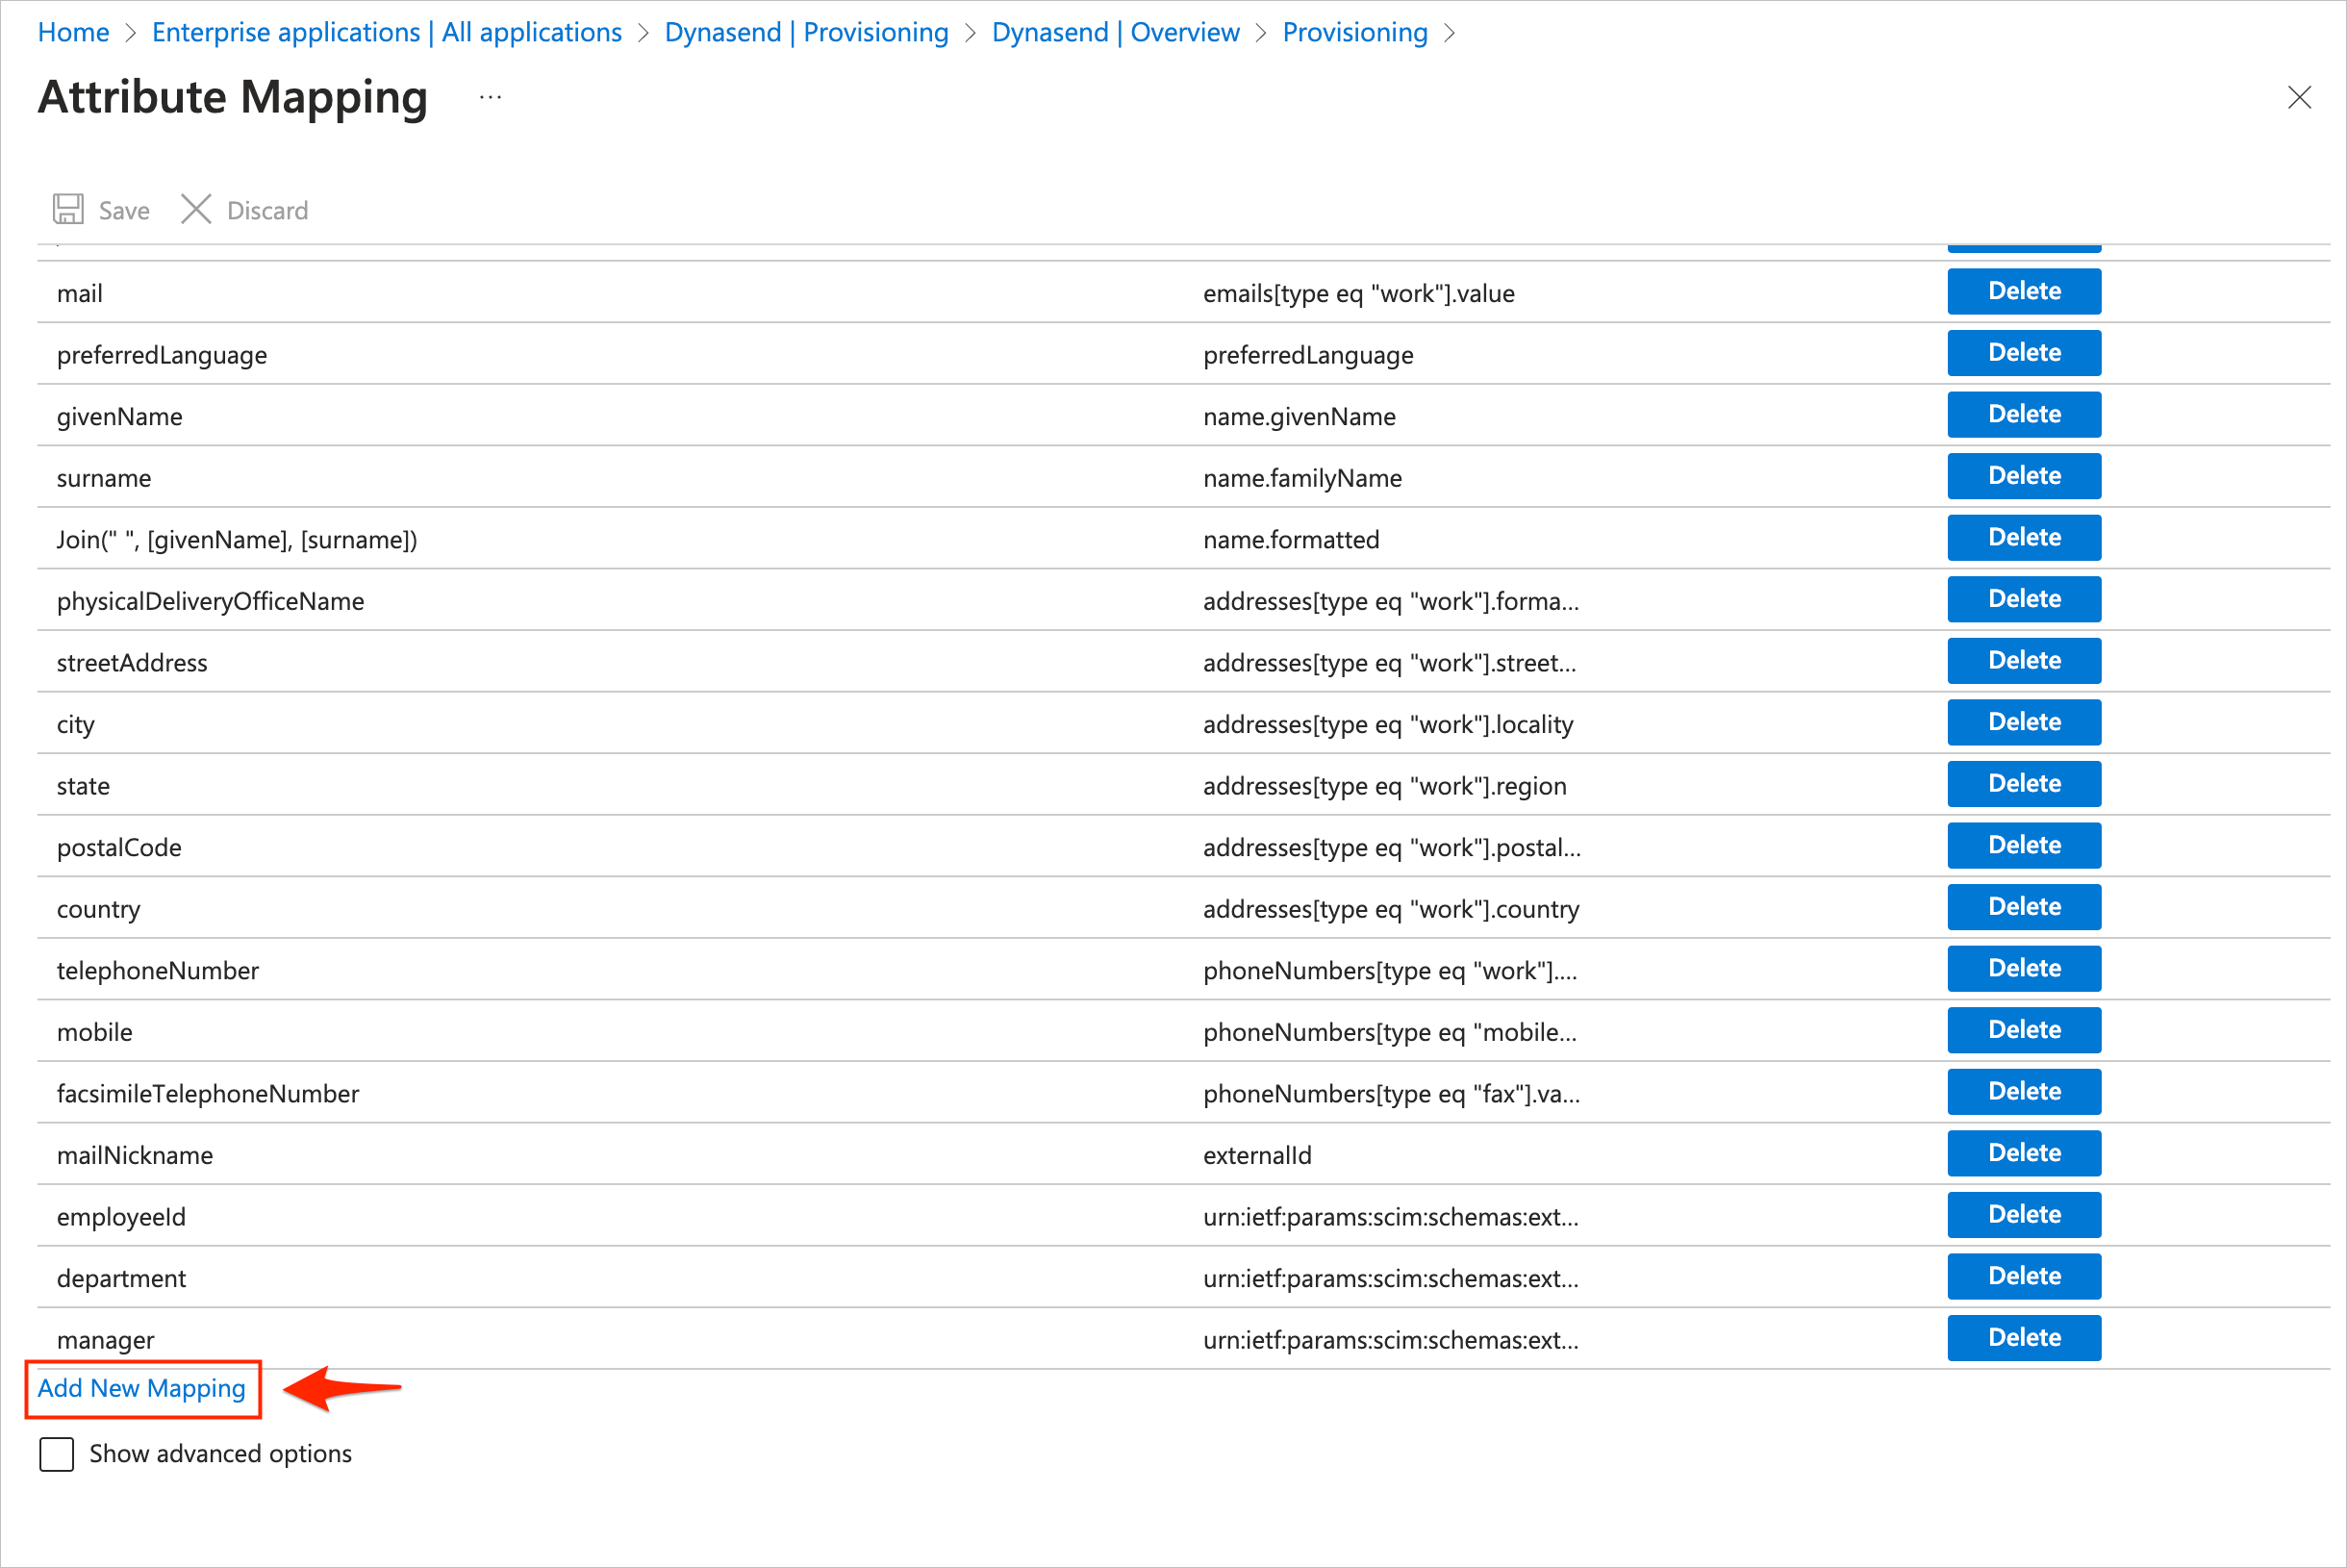Close the Attribute Mapping pane
The height and width of the screenshot is (1568, 2347).
coord(2299,97)
